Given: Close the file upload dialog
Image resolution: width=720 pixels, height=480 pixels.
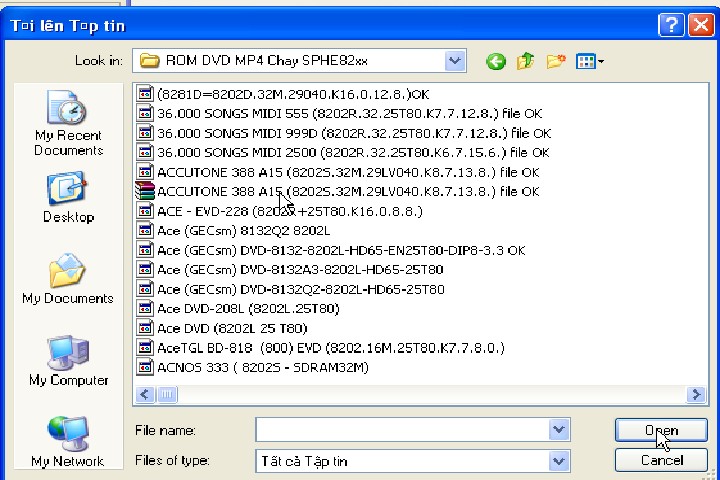Looking at the screenshot, I should pyautogui.click(x=701, y=24).
